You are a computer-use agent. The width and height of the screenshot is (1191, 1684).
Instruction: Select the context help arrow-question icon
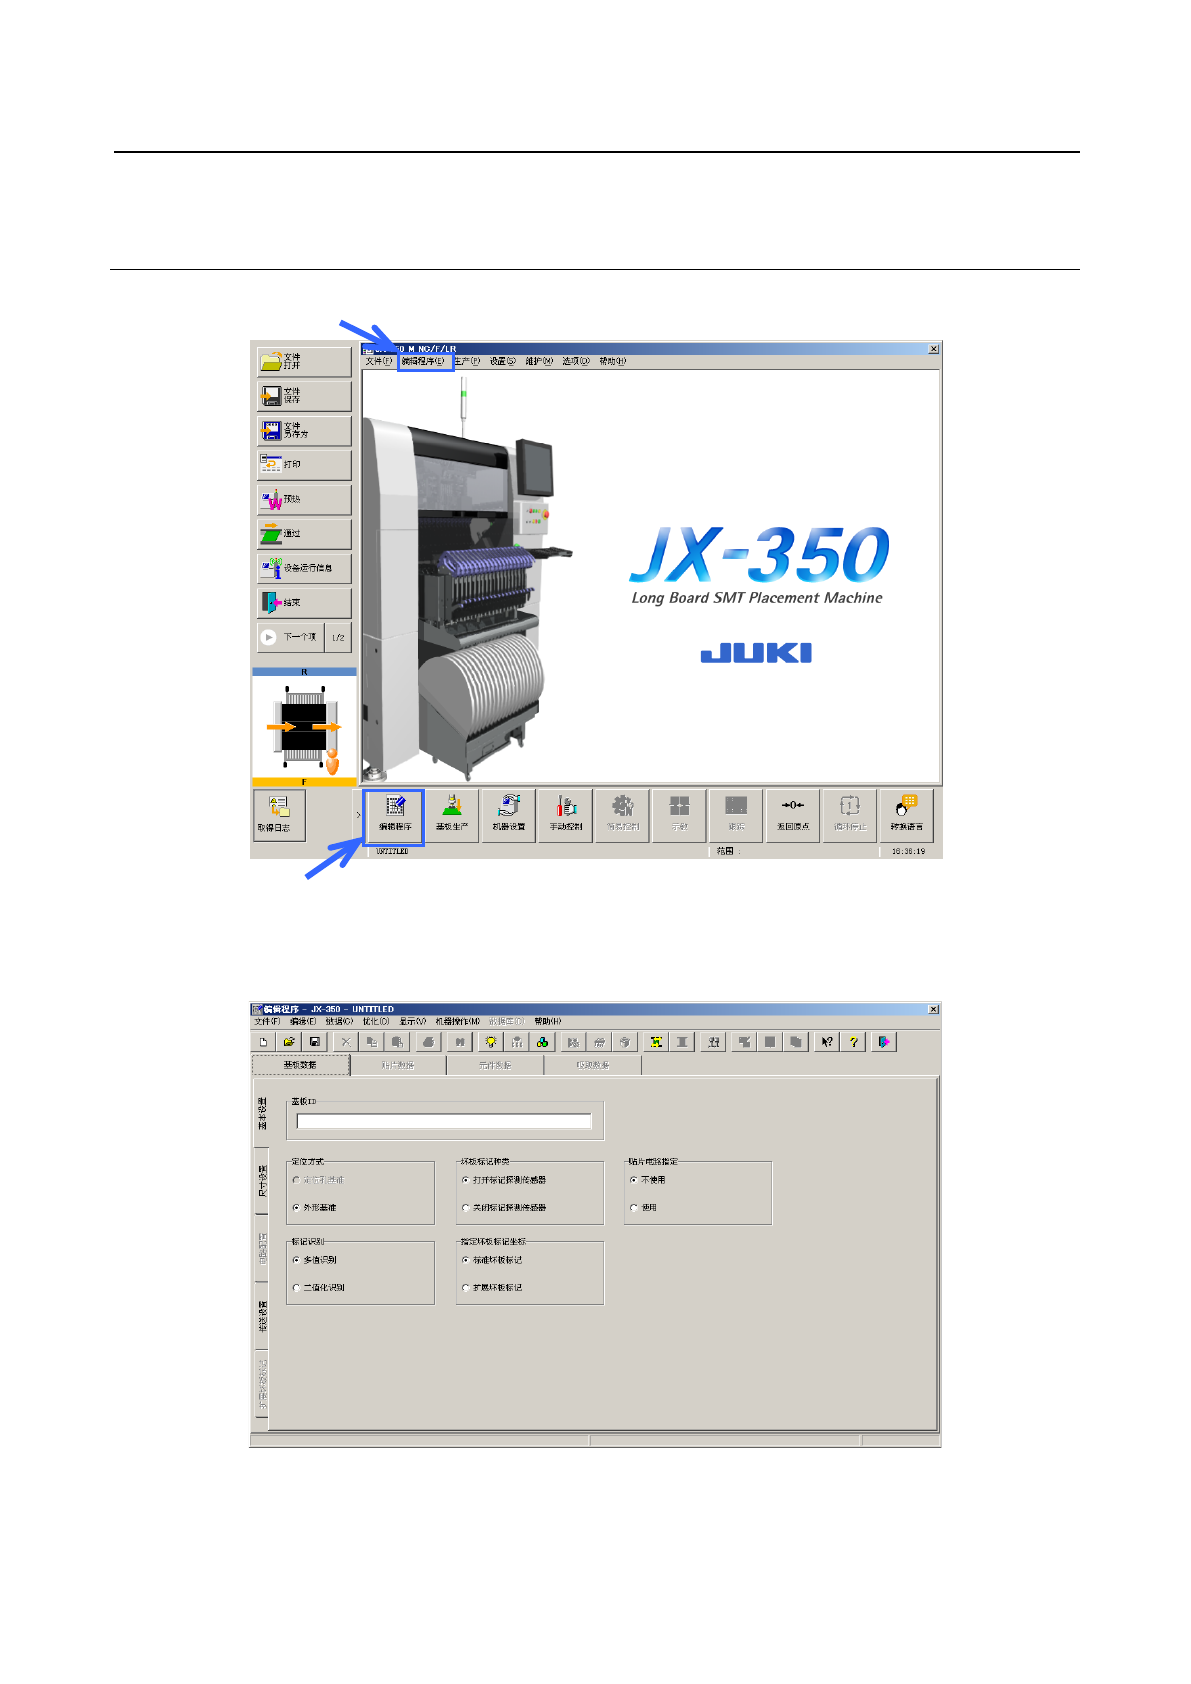(x=827, y=1042)
